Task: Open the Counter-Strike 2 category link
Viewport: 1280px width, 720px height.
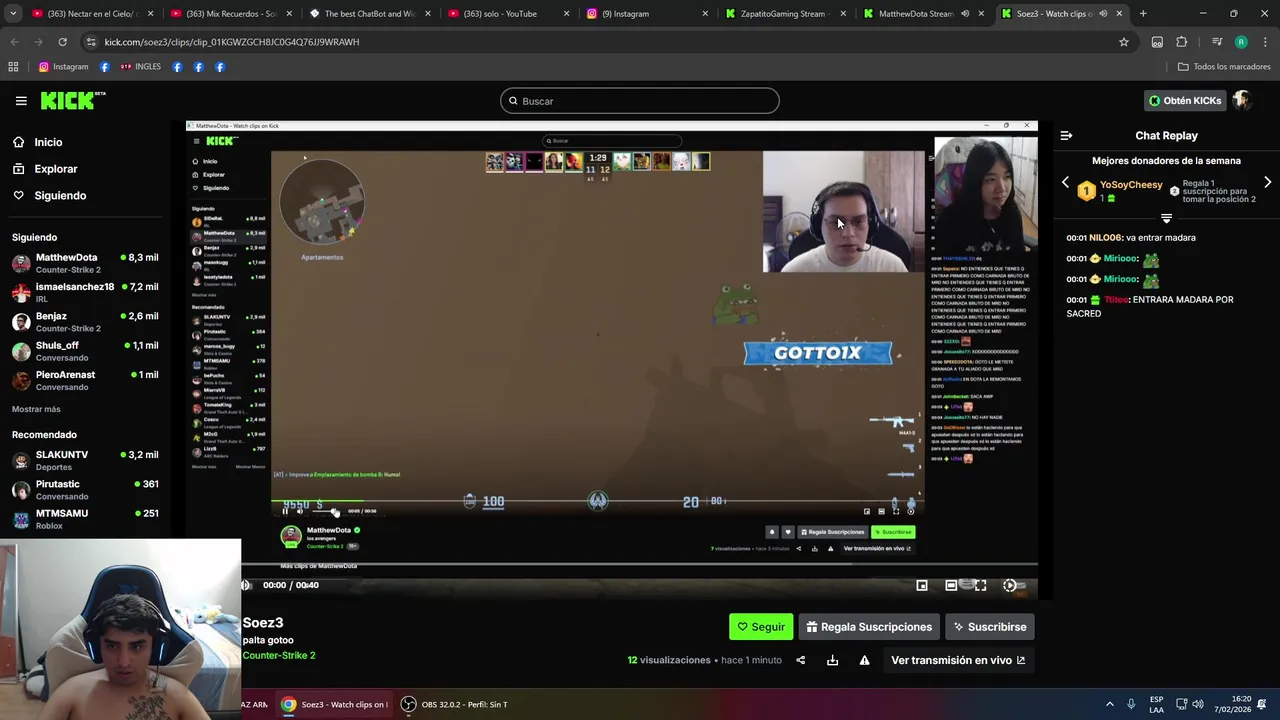Action: click(279, 656)
